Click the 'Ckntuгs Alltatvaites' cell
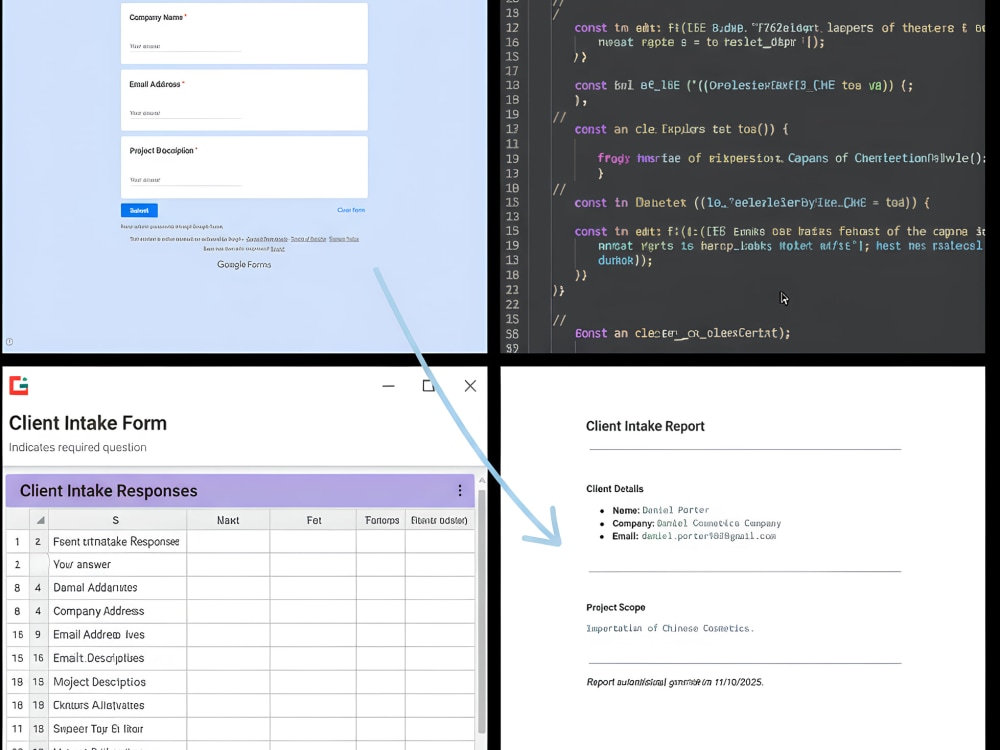The width and height of the screenshot is (1000, 750). click(117, 705)
